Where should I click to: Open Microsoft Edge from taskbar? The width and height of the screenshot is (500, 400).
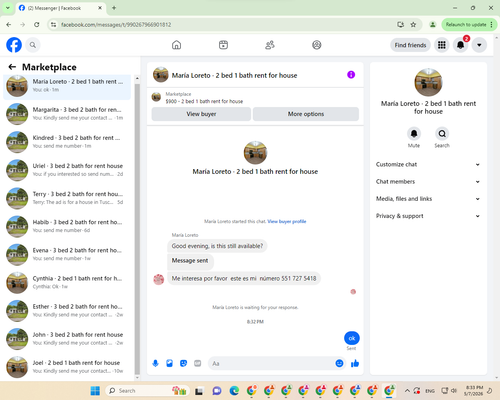(234, 391)
